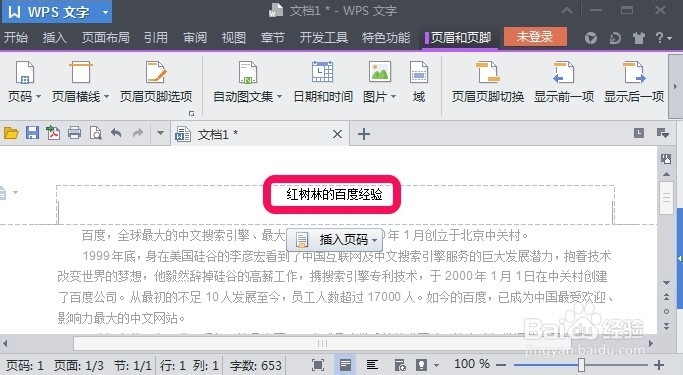Click the 自动图文集 auto text icon
This screenshot has width=683, height=375.
(x=248, y=73)
